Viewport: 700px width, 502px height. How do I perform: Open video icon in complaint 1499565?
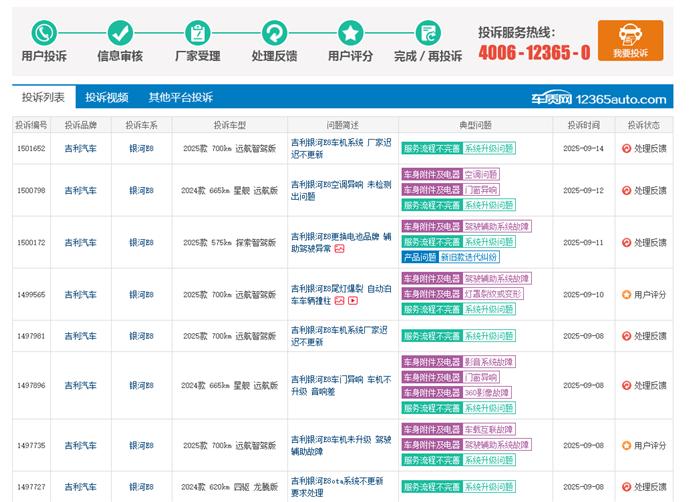(x=353, y=301)
